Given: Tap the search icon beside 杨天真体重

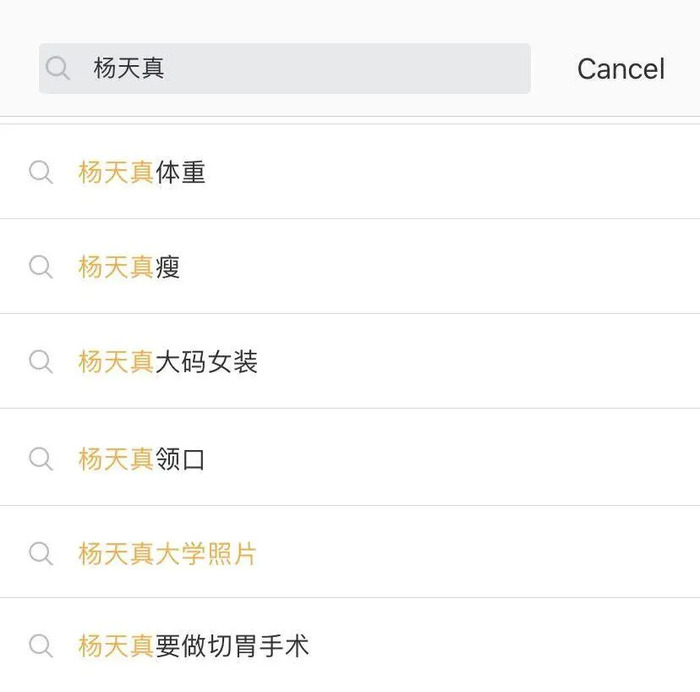Looking at the screenshot, I should [x=41, y=172].
